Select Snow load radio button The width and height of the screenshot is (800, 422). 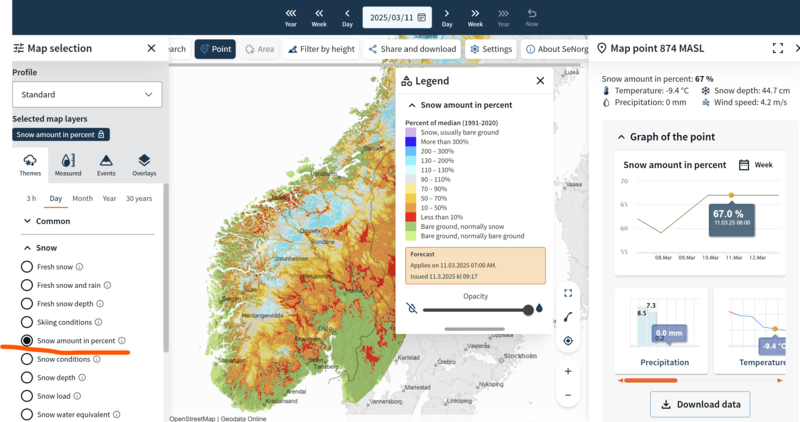27,396
